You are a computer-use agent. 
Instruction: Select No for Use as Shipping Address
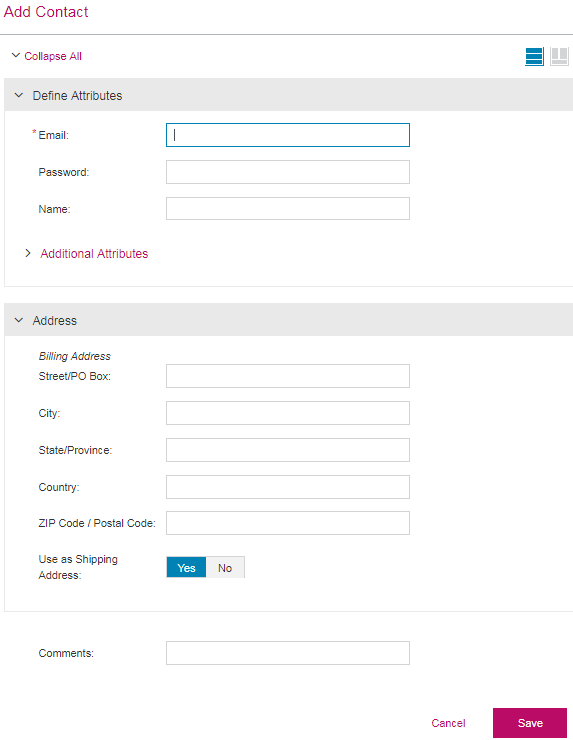[x=225, y=567]
